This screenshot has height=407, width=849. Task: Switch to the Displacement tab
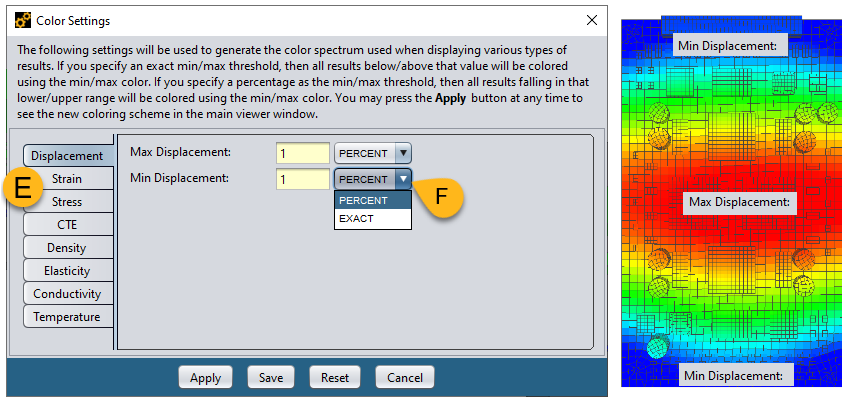[67, 156]
